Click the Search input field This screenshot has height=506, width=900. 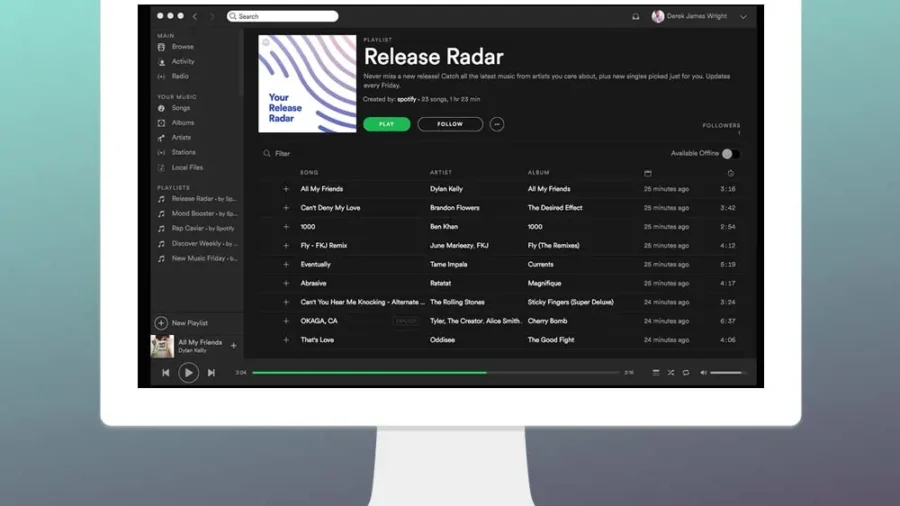pos(283,17)
